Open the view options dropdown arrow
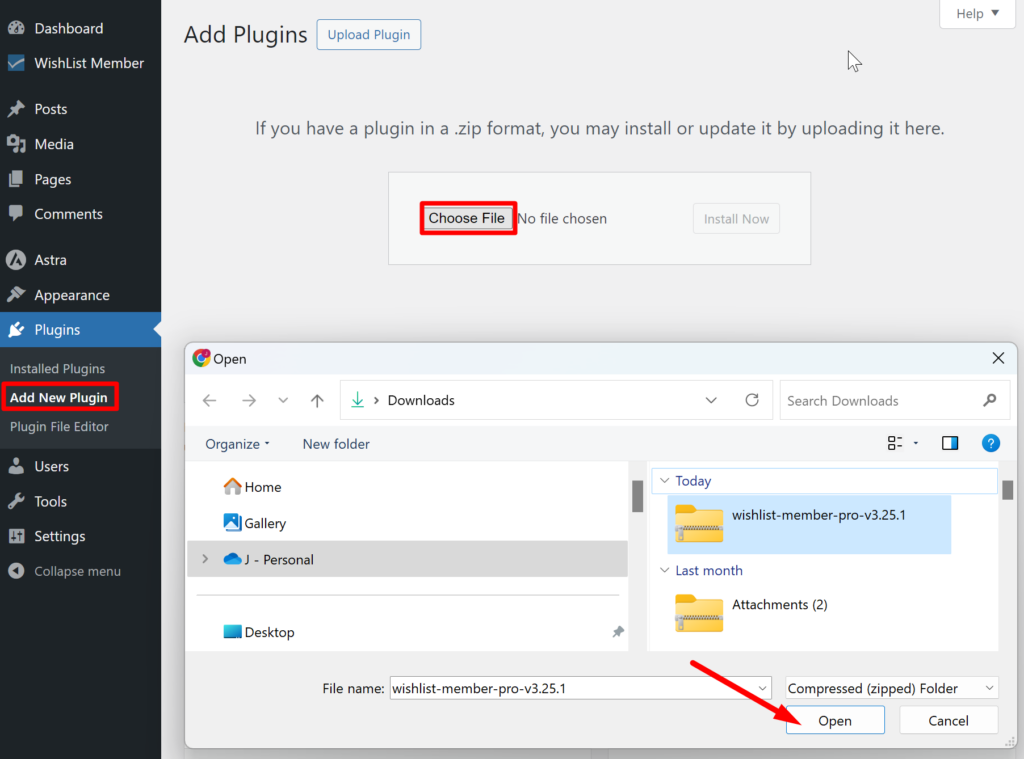The height and width of the screenshot is (759, 1024). click(916, 444)
